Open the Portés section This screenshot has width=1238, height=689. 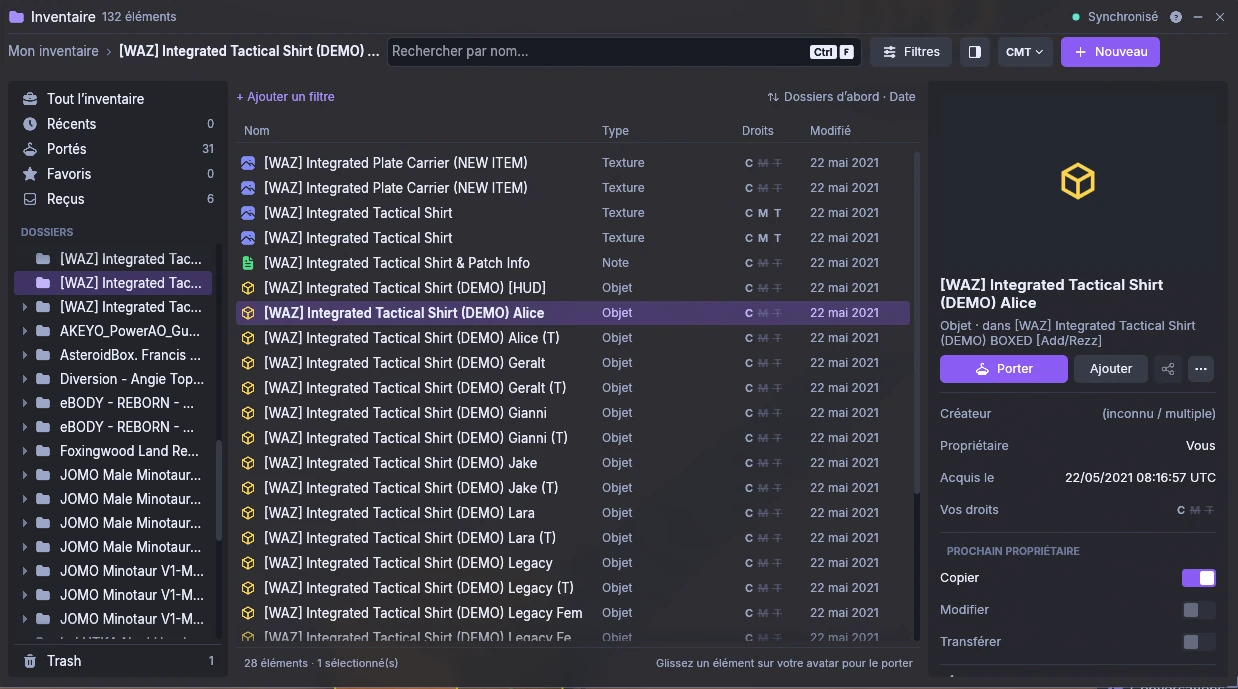coord(118,149)
